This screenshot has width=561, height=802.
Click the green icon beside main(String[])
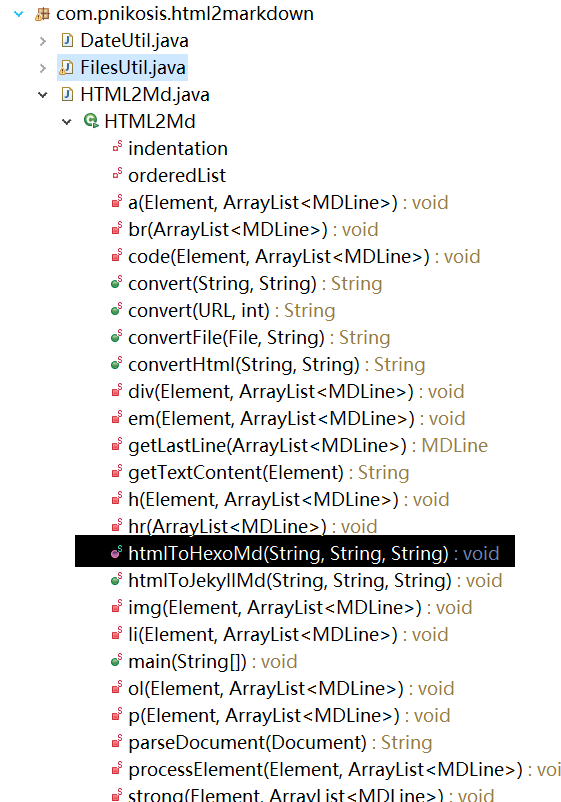point(117,661)
